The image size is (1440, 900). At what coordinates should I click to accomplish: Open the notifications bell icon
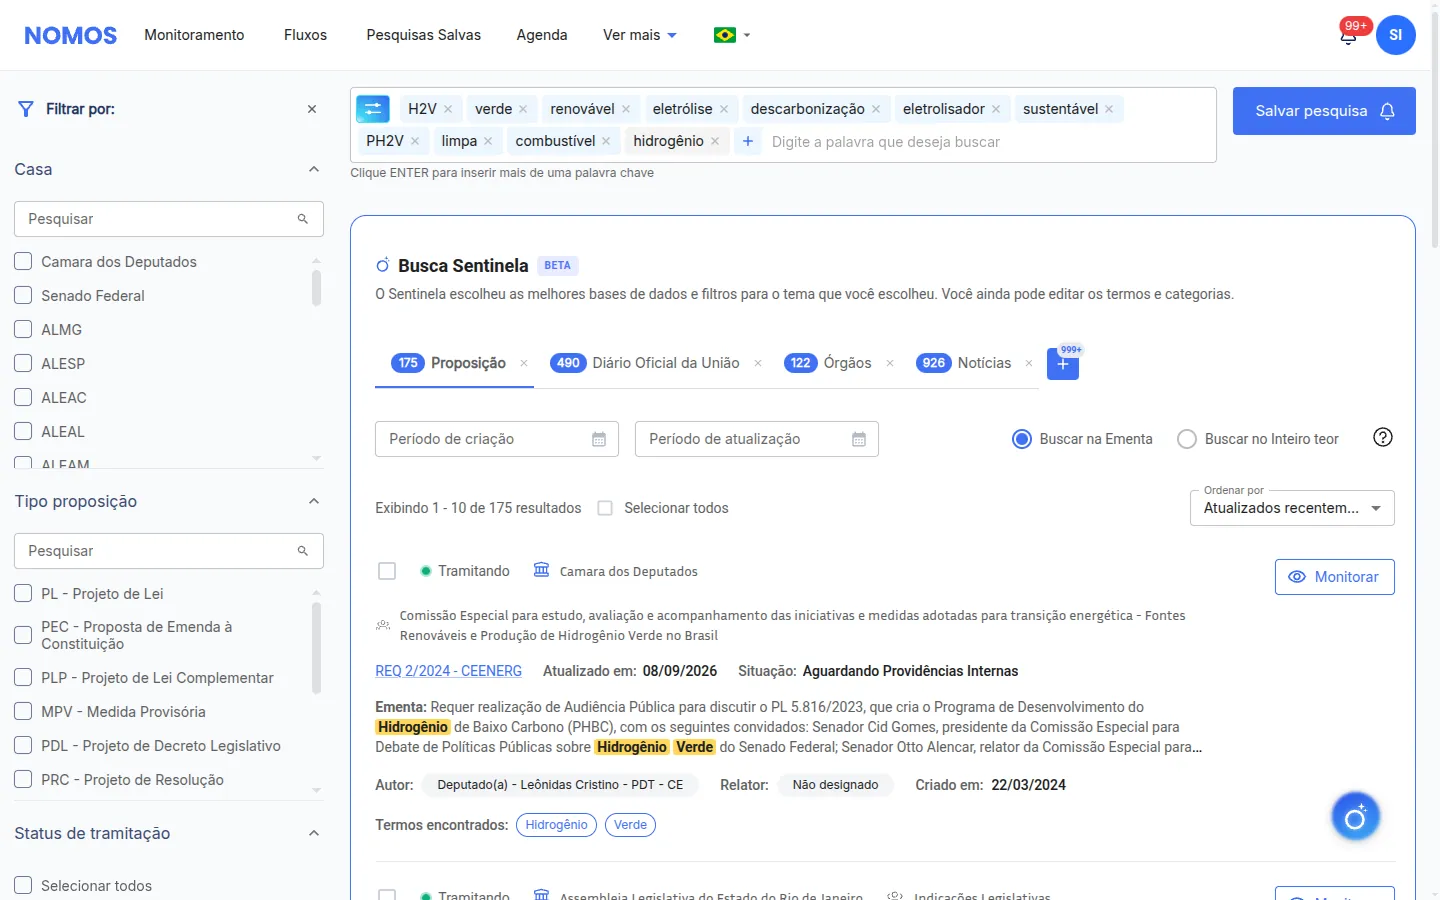click(x=1348, y=36)
